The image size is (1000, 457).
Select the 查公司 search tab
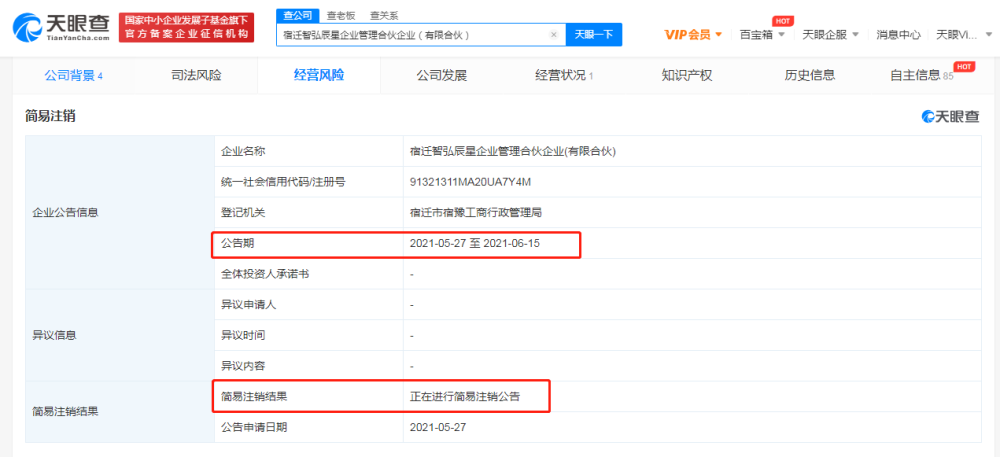(298, 15)
